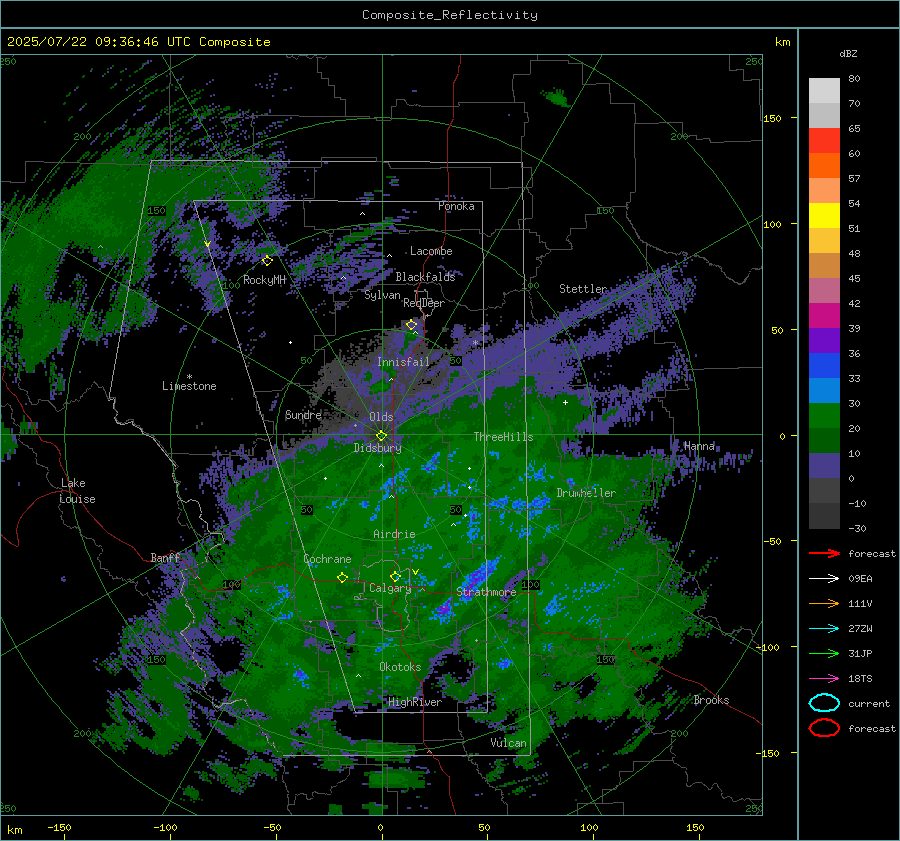
Task: Select the 20 dBZ dark green swatch
Action: (x=824, y=440)
